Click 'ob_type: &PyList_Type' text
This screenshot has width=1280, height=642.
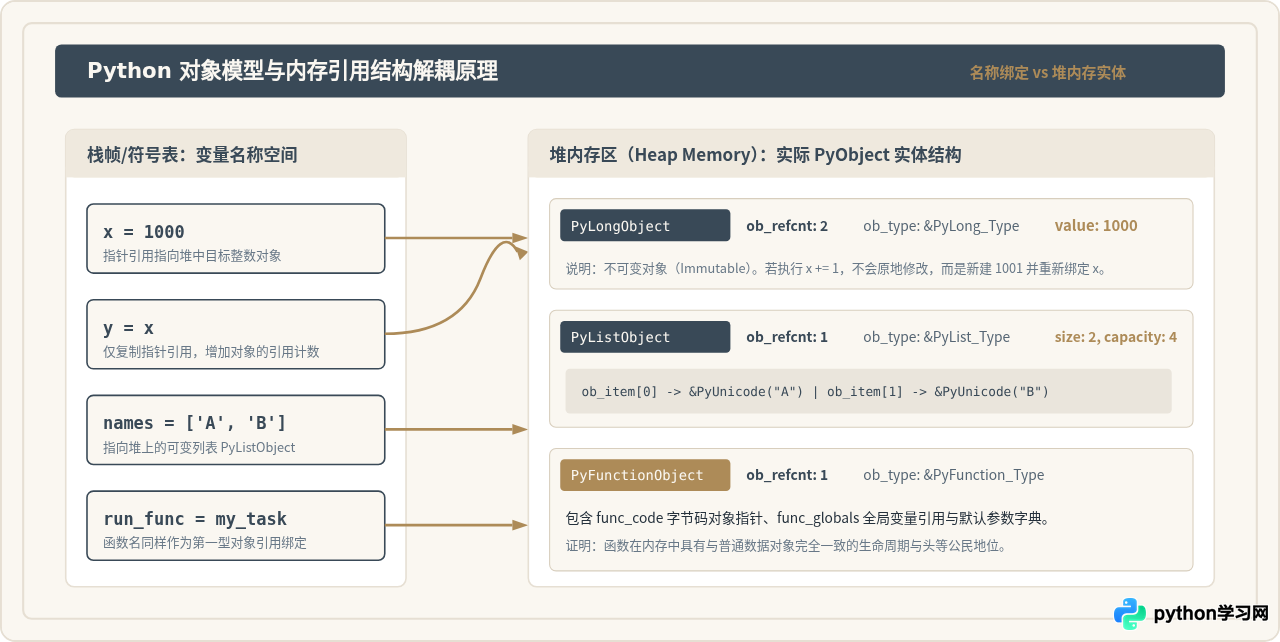coord(937,337)
